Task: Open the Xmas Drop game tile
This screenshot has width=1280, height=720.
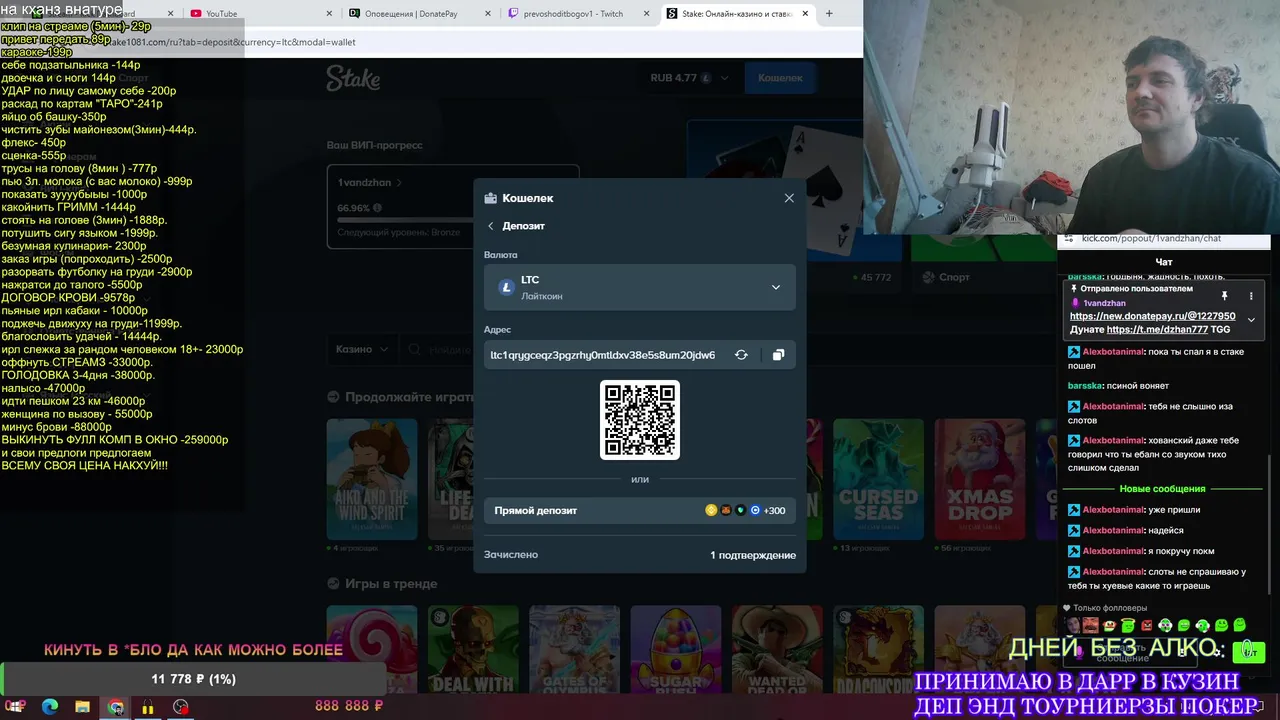Action: click(980, 479)
